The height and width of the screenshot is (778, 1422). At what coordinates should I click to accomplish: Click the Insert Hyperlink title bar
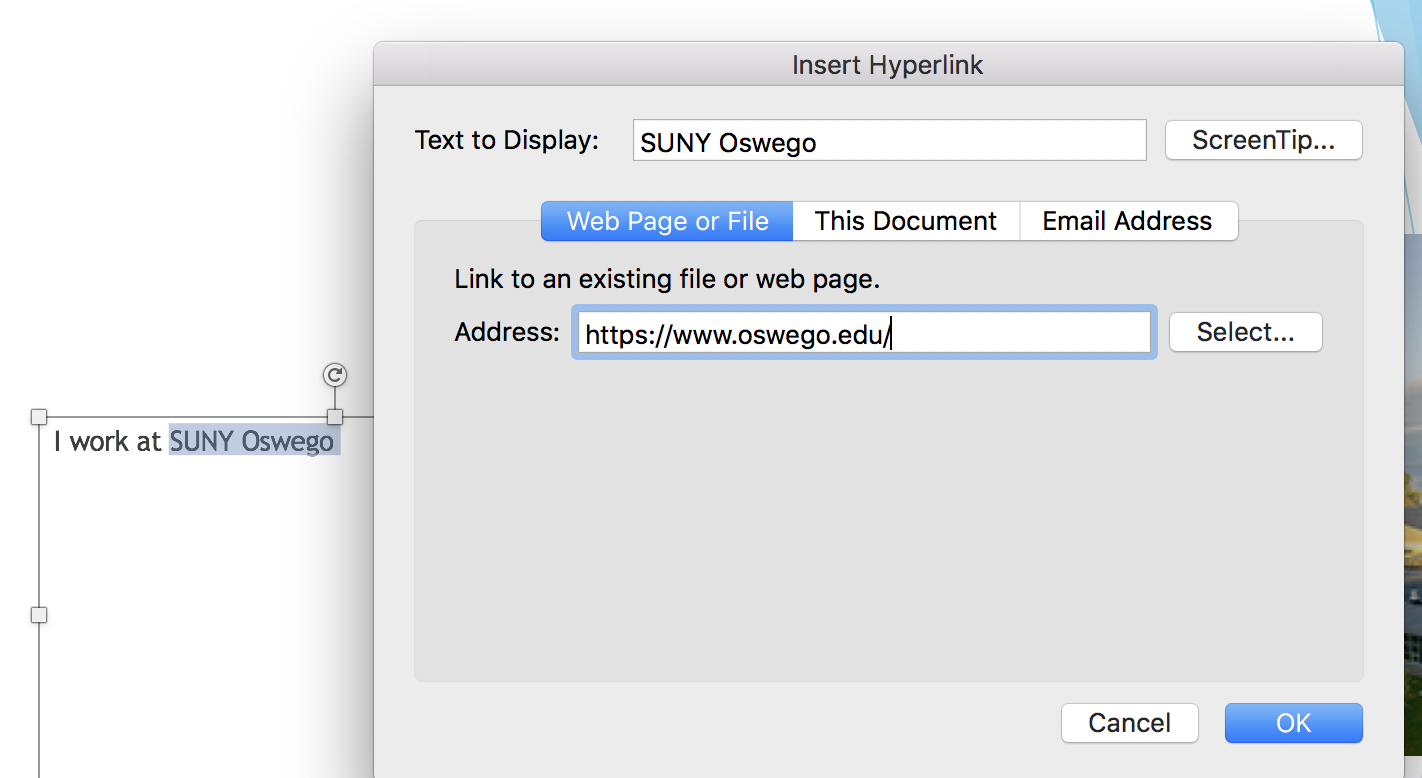click(x=888, y=65)
